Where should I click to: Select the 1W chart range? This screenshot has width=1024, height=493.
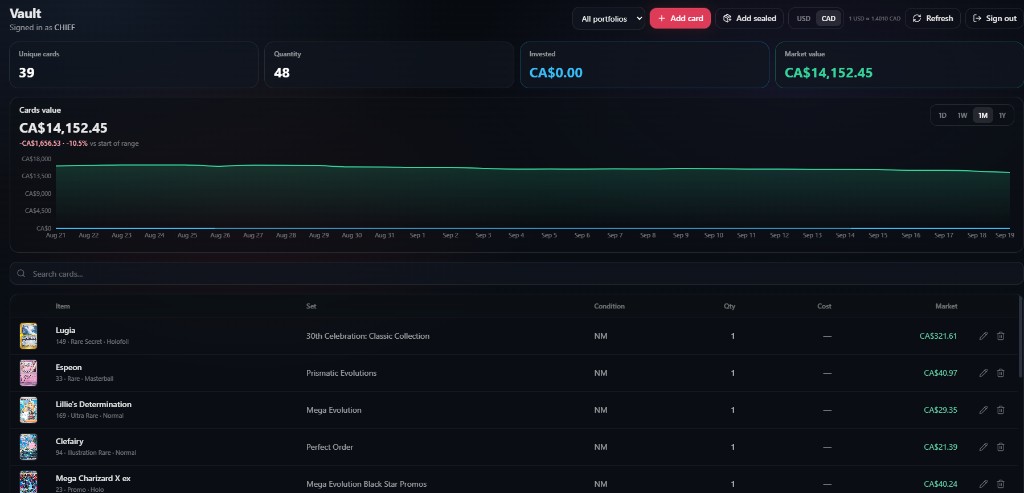click(962, 116)
